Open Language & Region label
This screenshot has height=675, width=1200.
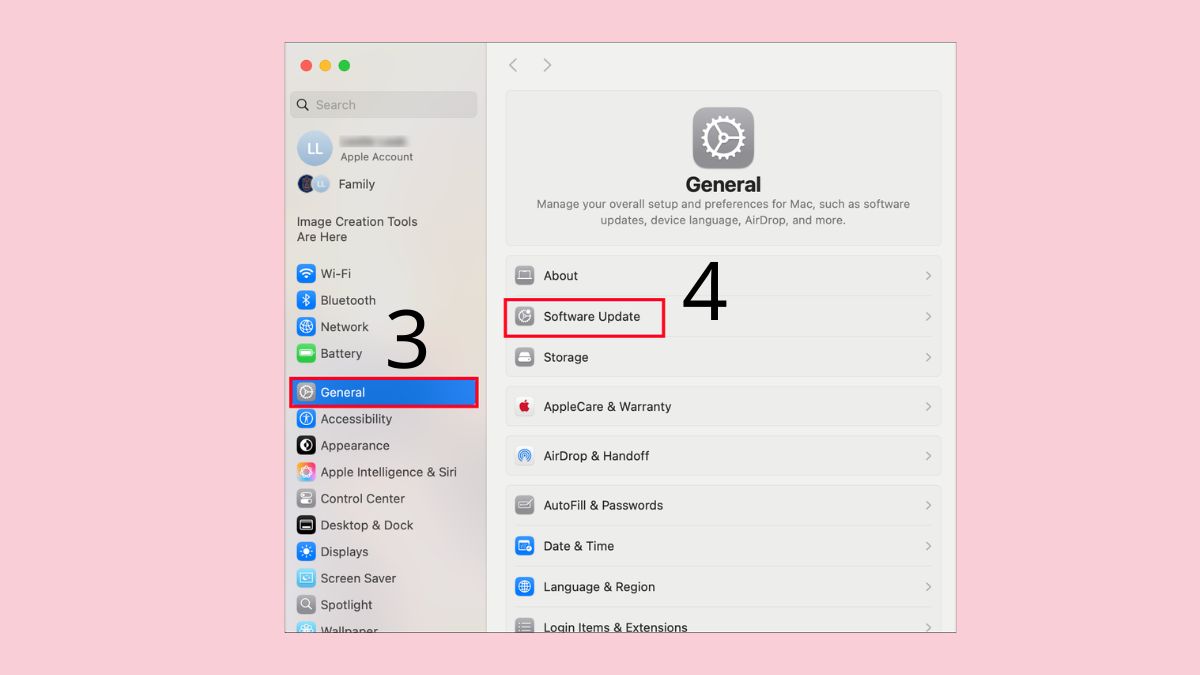click(x=599, y=587)
